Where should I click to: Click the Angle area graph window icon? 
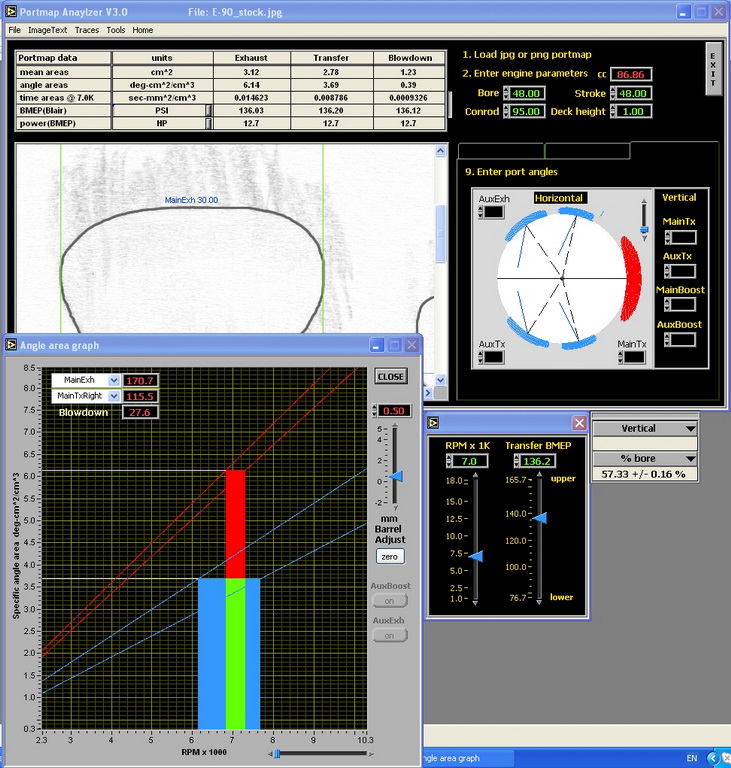coord(12,345)
